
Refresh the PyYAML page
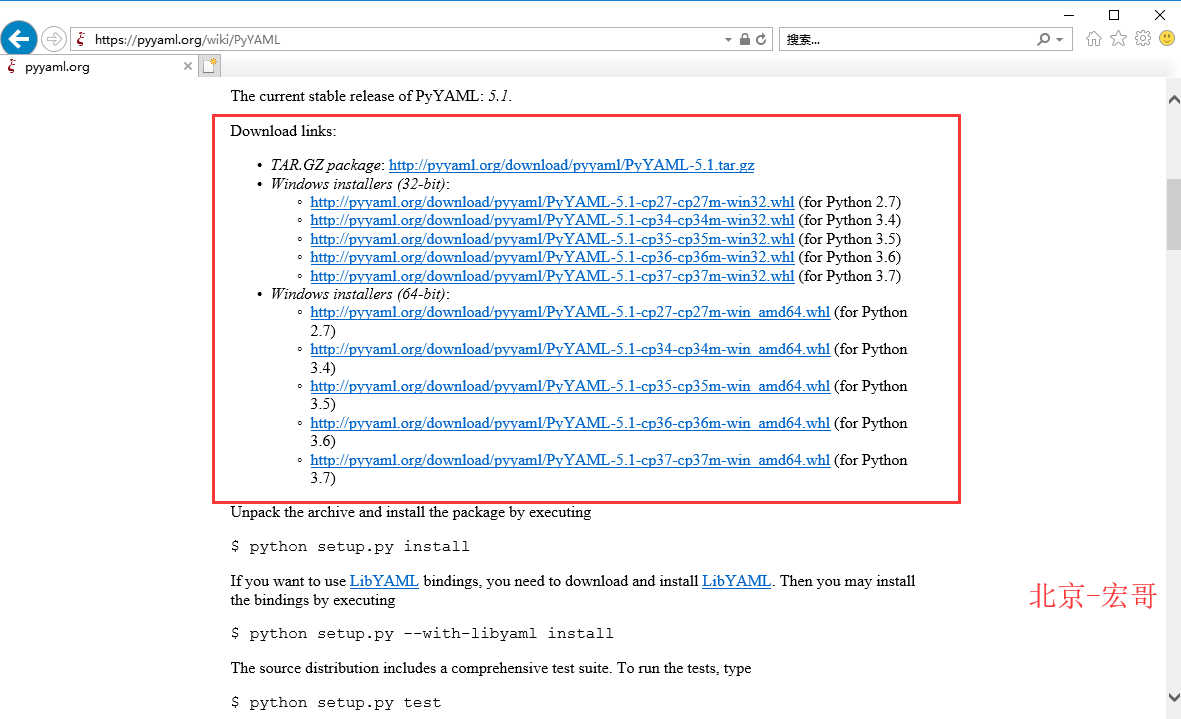pos(762,38)
